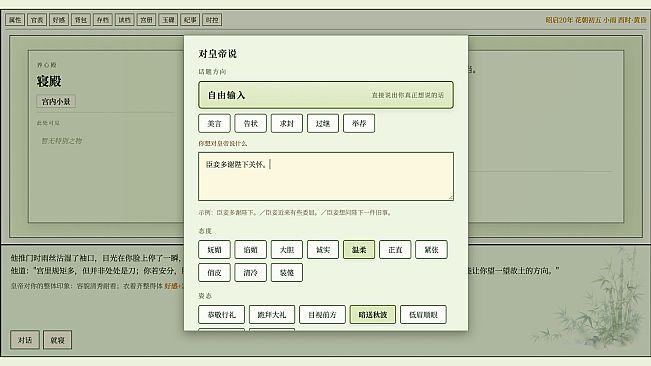Click the 对话 button at bottom left
Image resolution: width=651 pixels, height=366 pixels.
pyautogui.click(x=25, y=340)
